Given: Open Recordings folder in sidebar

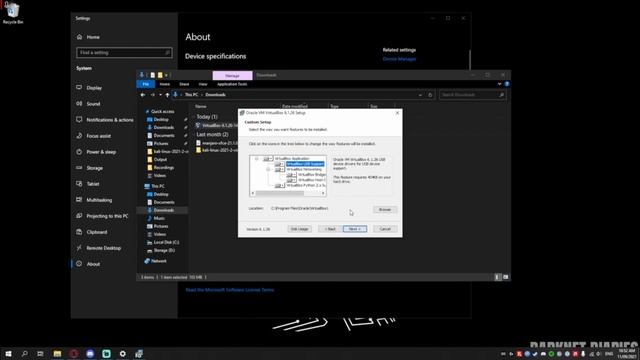Looking at the screenshot, I should (x=164, y=168).
